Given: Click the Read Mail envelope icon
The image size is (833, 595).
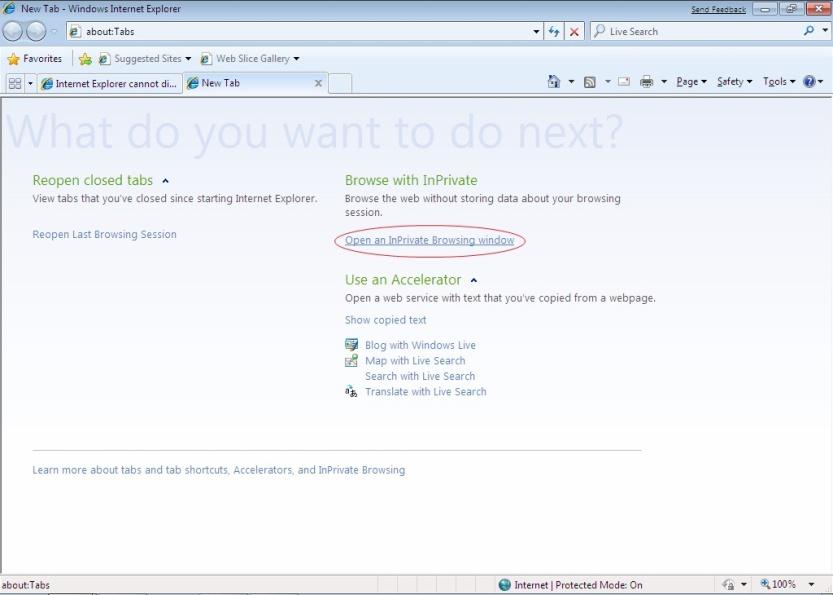Looking at the screenshot, I should pyautogui.click(x=624, y=82).
